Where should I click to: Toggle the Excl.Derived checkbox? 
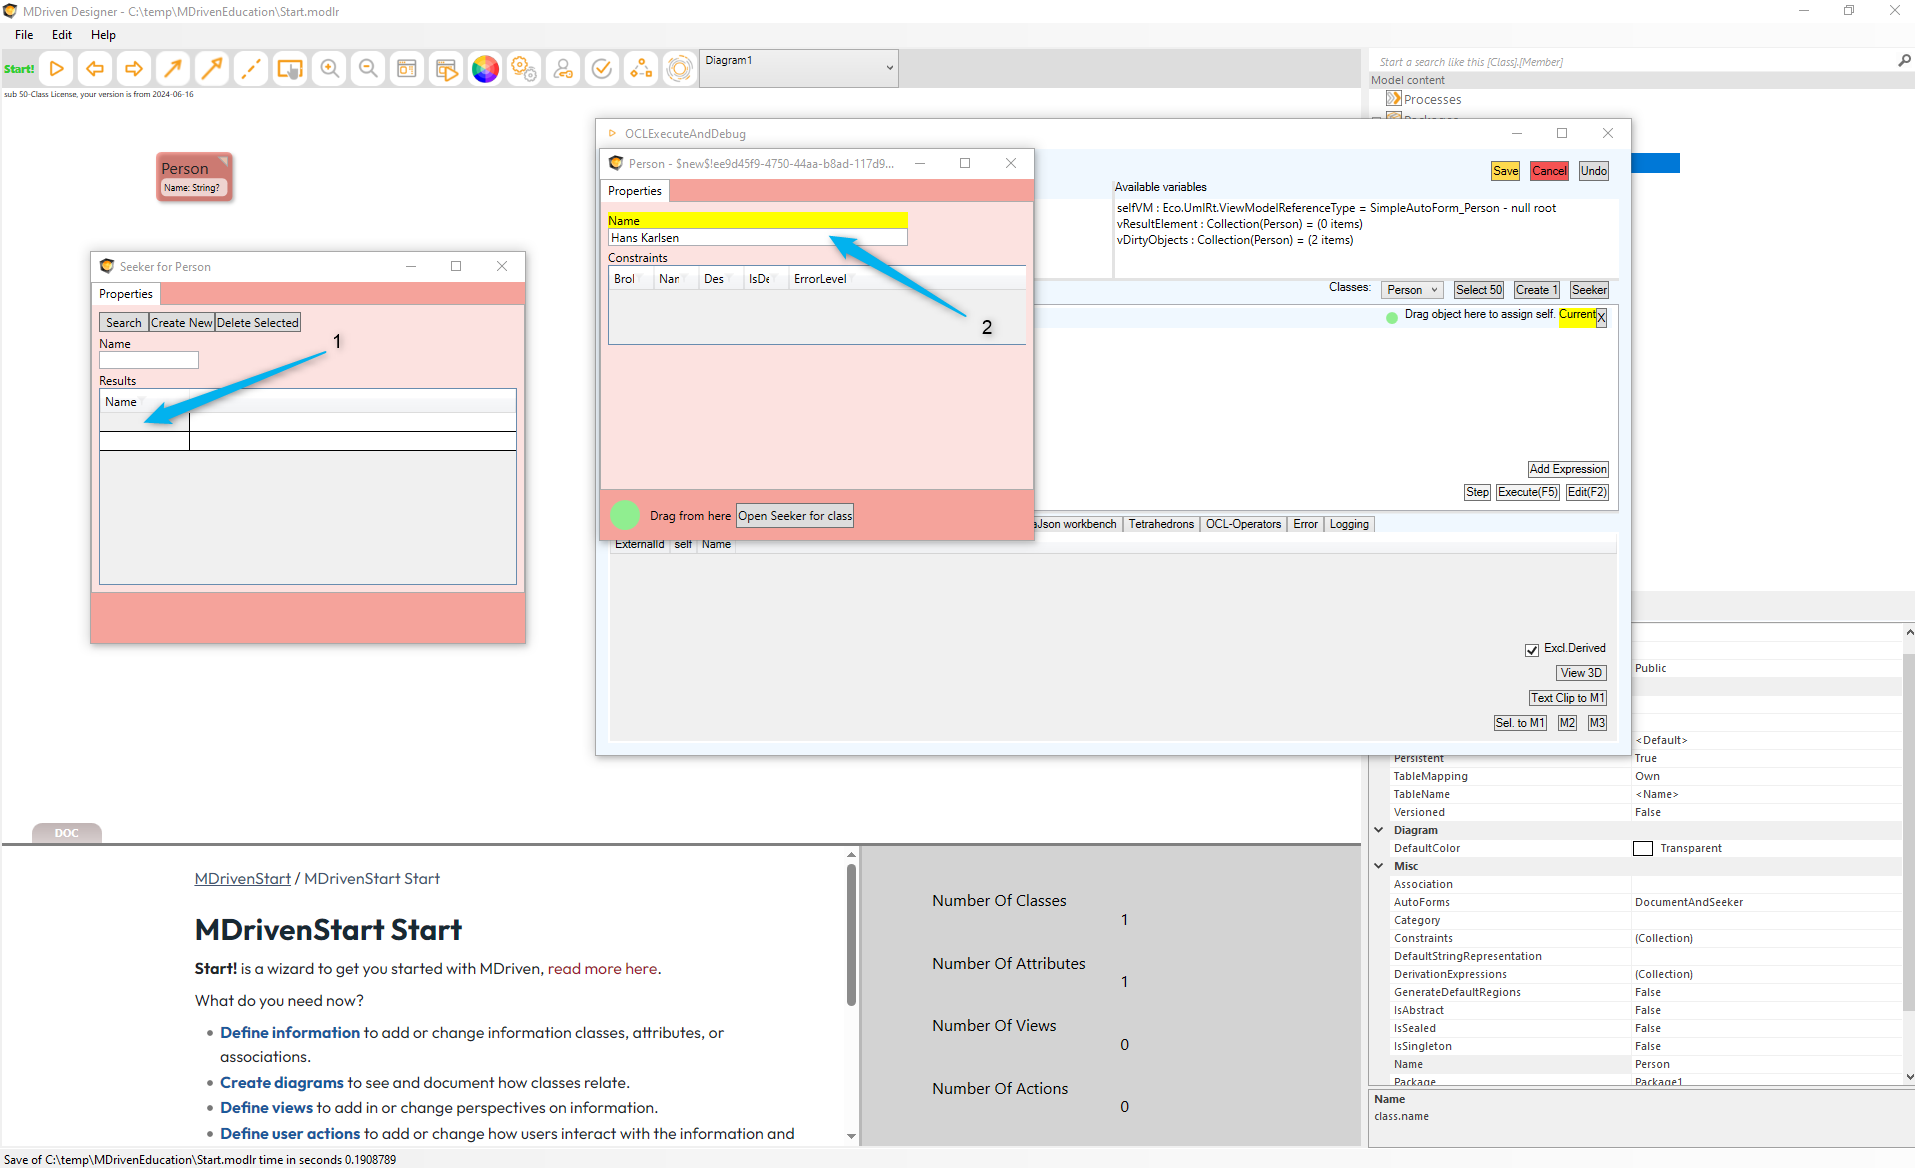point(1532,649)
